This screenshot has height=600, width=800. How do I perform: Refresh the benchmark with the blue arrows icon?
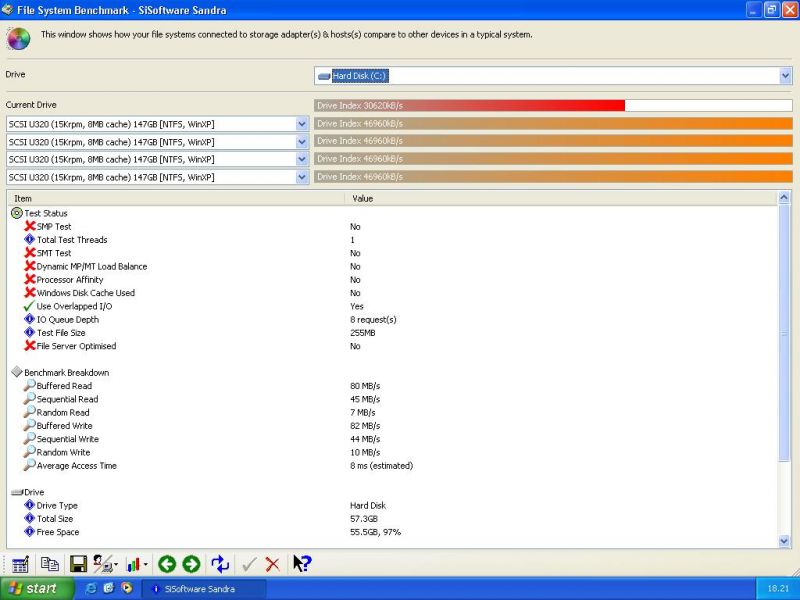pos(220,564)
